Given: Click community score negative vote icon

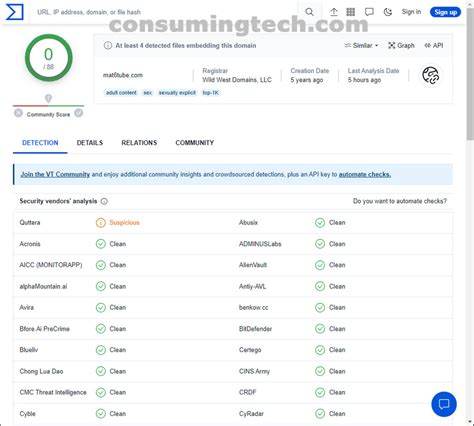Looking at the screenshot, I should click(x=18, y=113).
